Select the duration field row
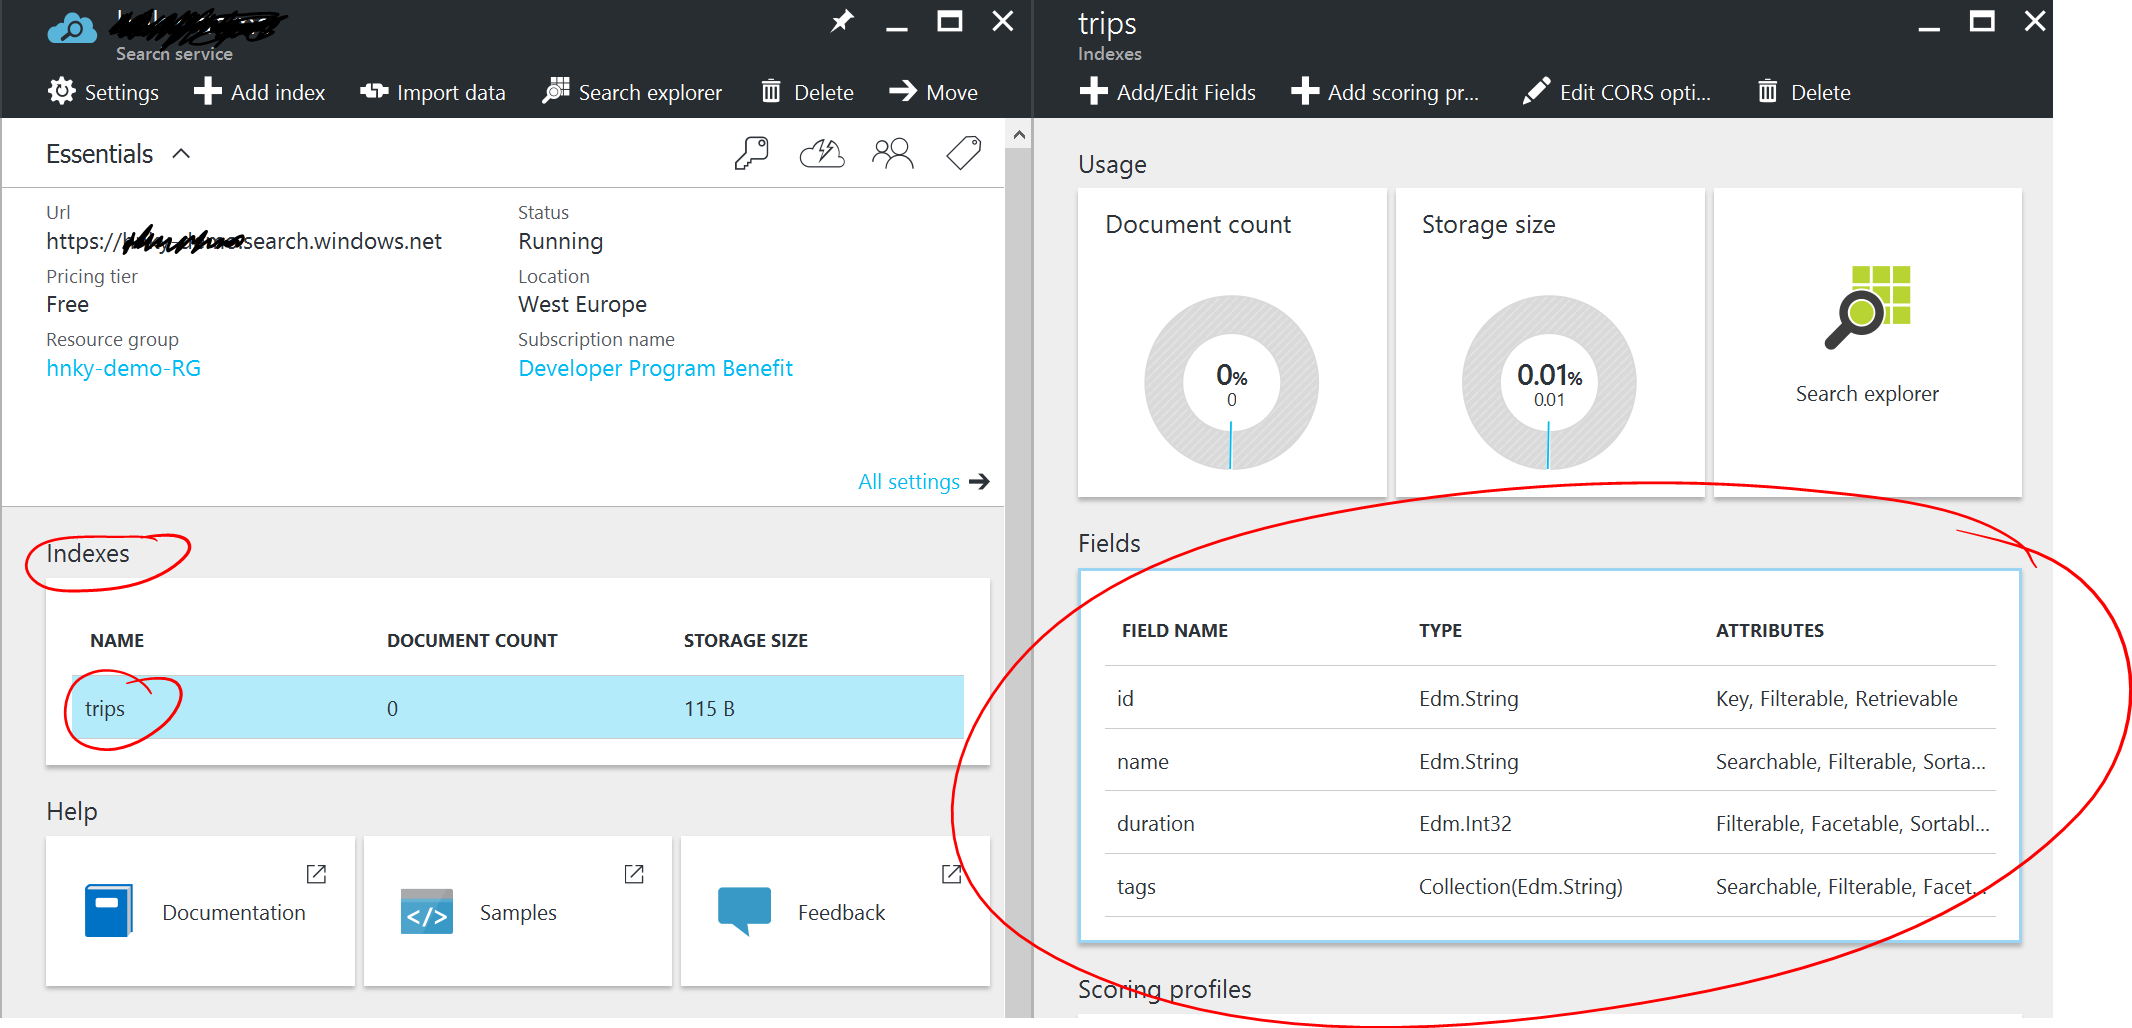 pyautogui.click(x=1550, y=823)
